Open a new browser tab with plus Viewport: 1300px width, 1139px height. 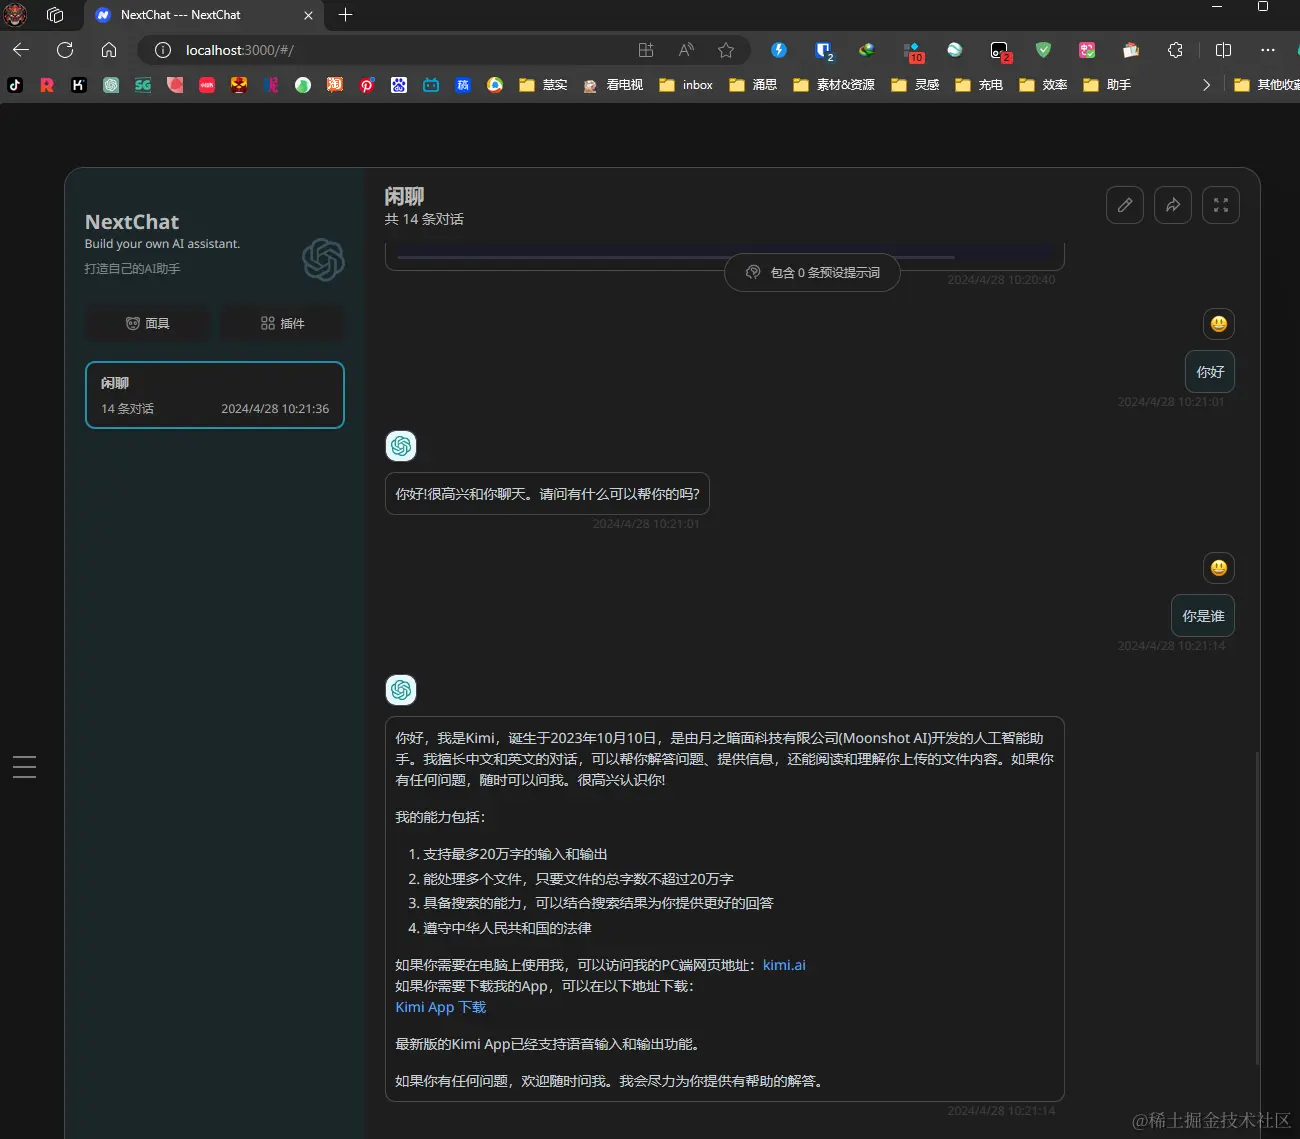click(x=345, y=15)
